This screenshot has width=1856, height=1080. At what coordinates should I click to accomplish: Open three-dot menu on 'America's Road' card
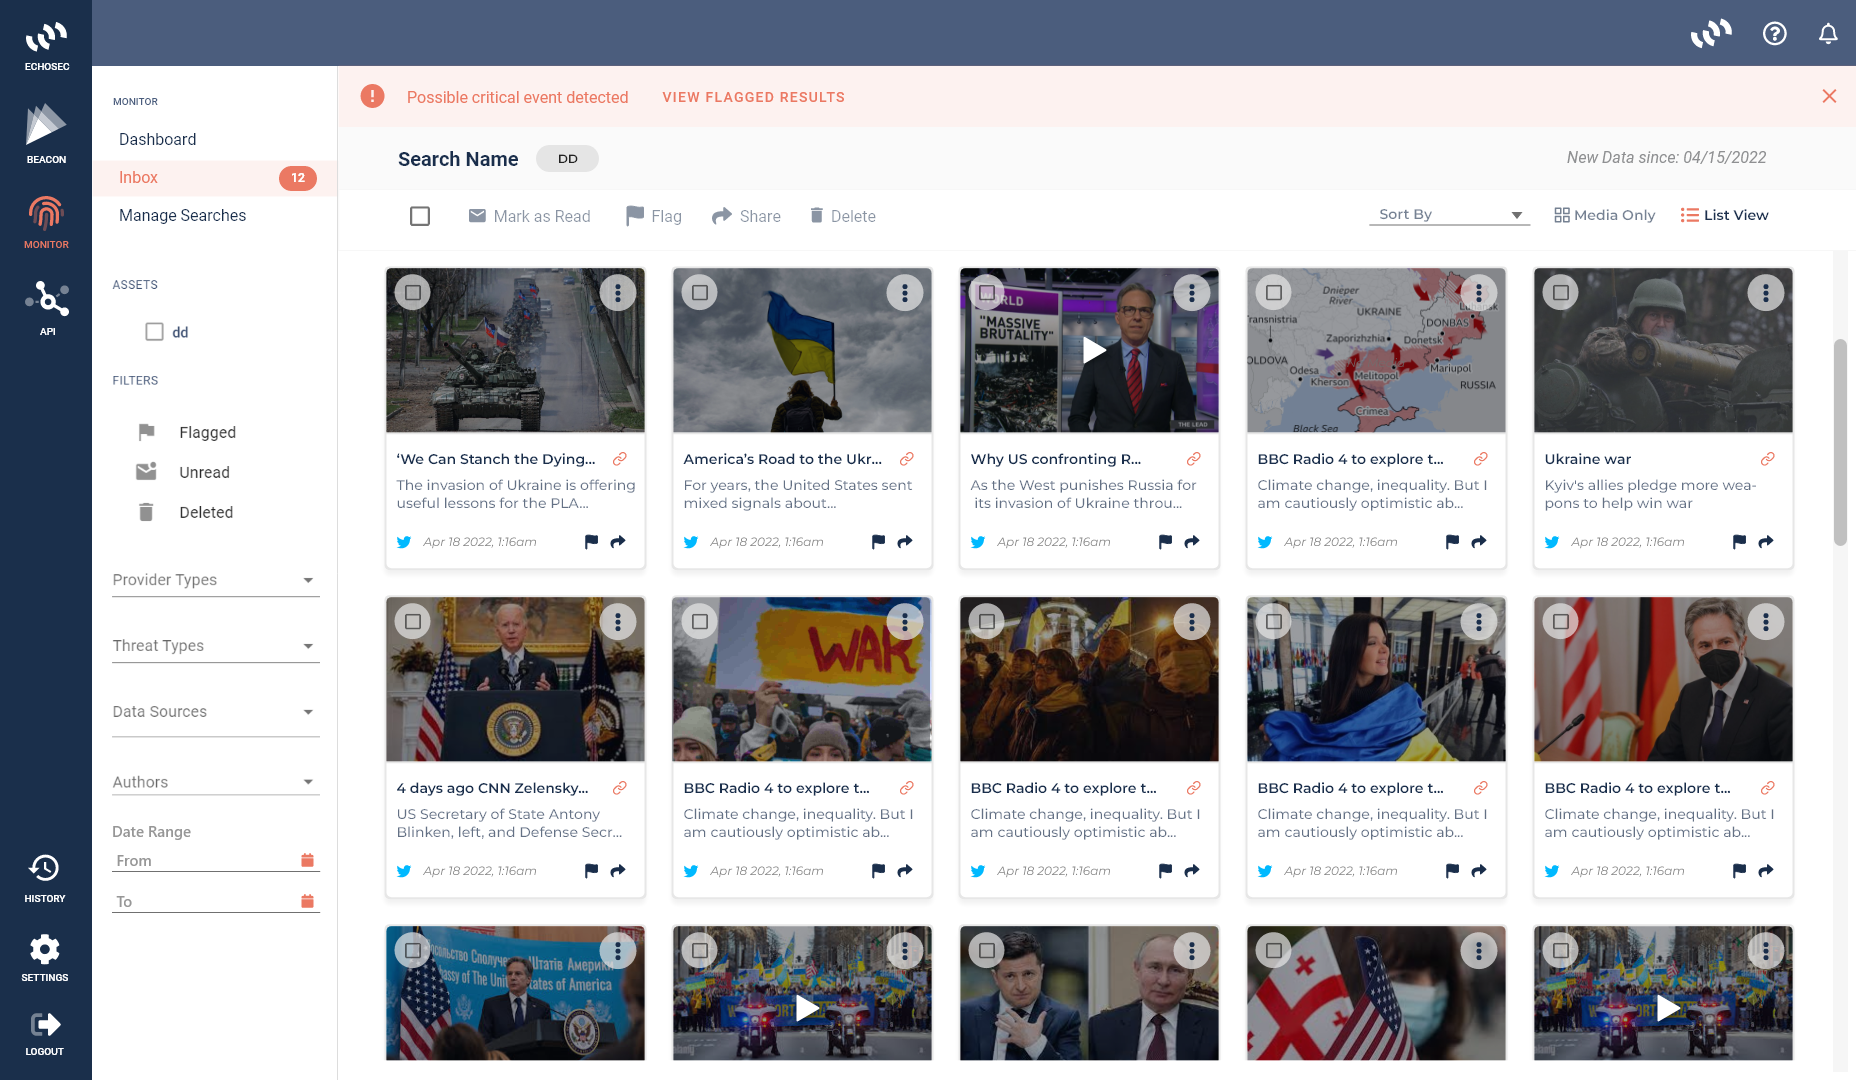coord(904,293)
